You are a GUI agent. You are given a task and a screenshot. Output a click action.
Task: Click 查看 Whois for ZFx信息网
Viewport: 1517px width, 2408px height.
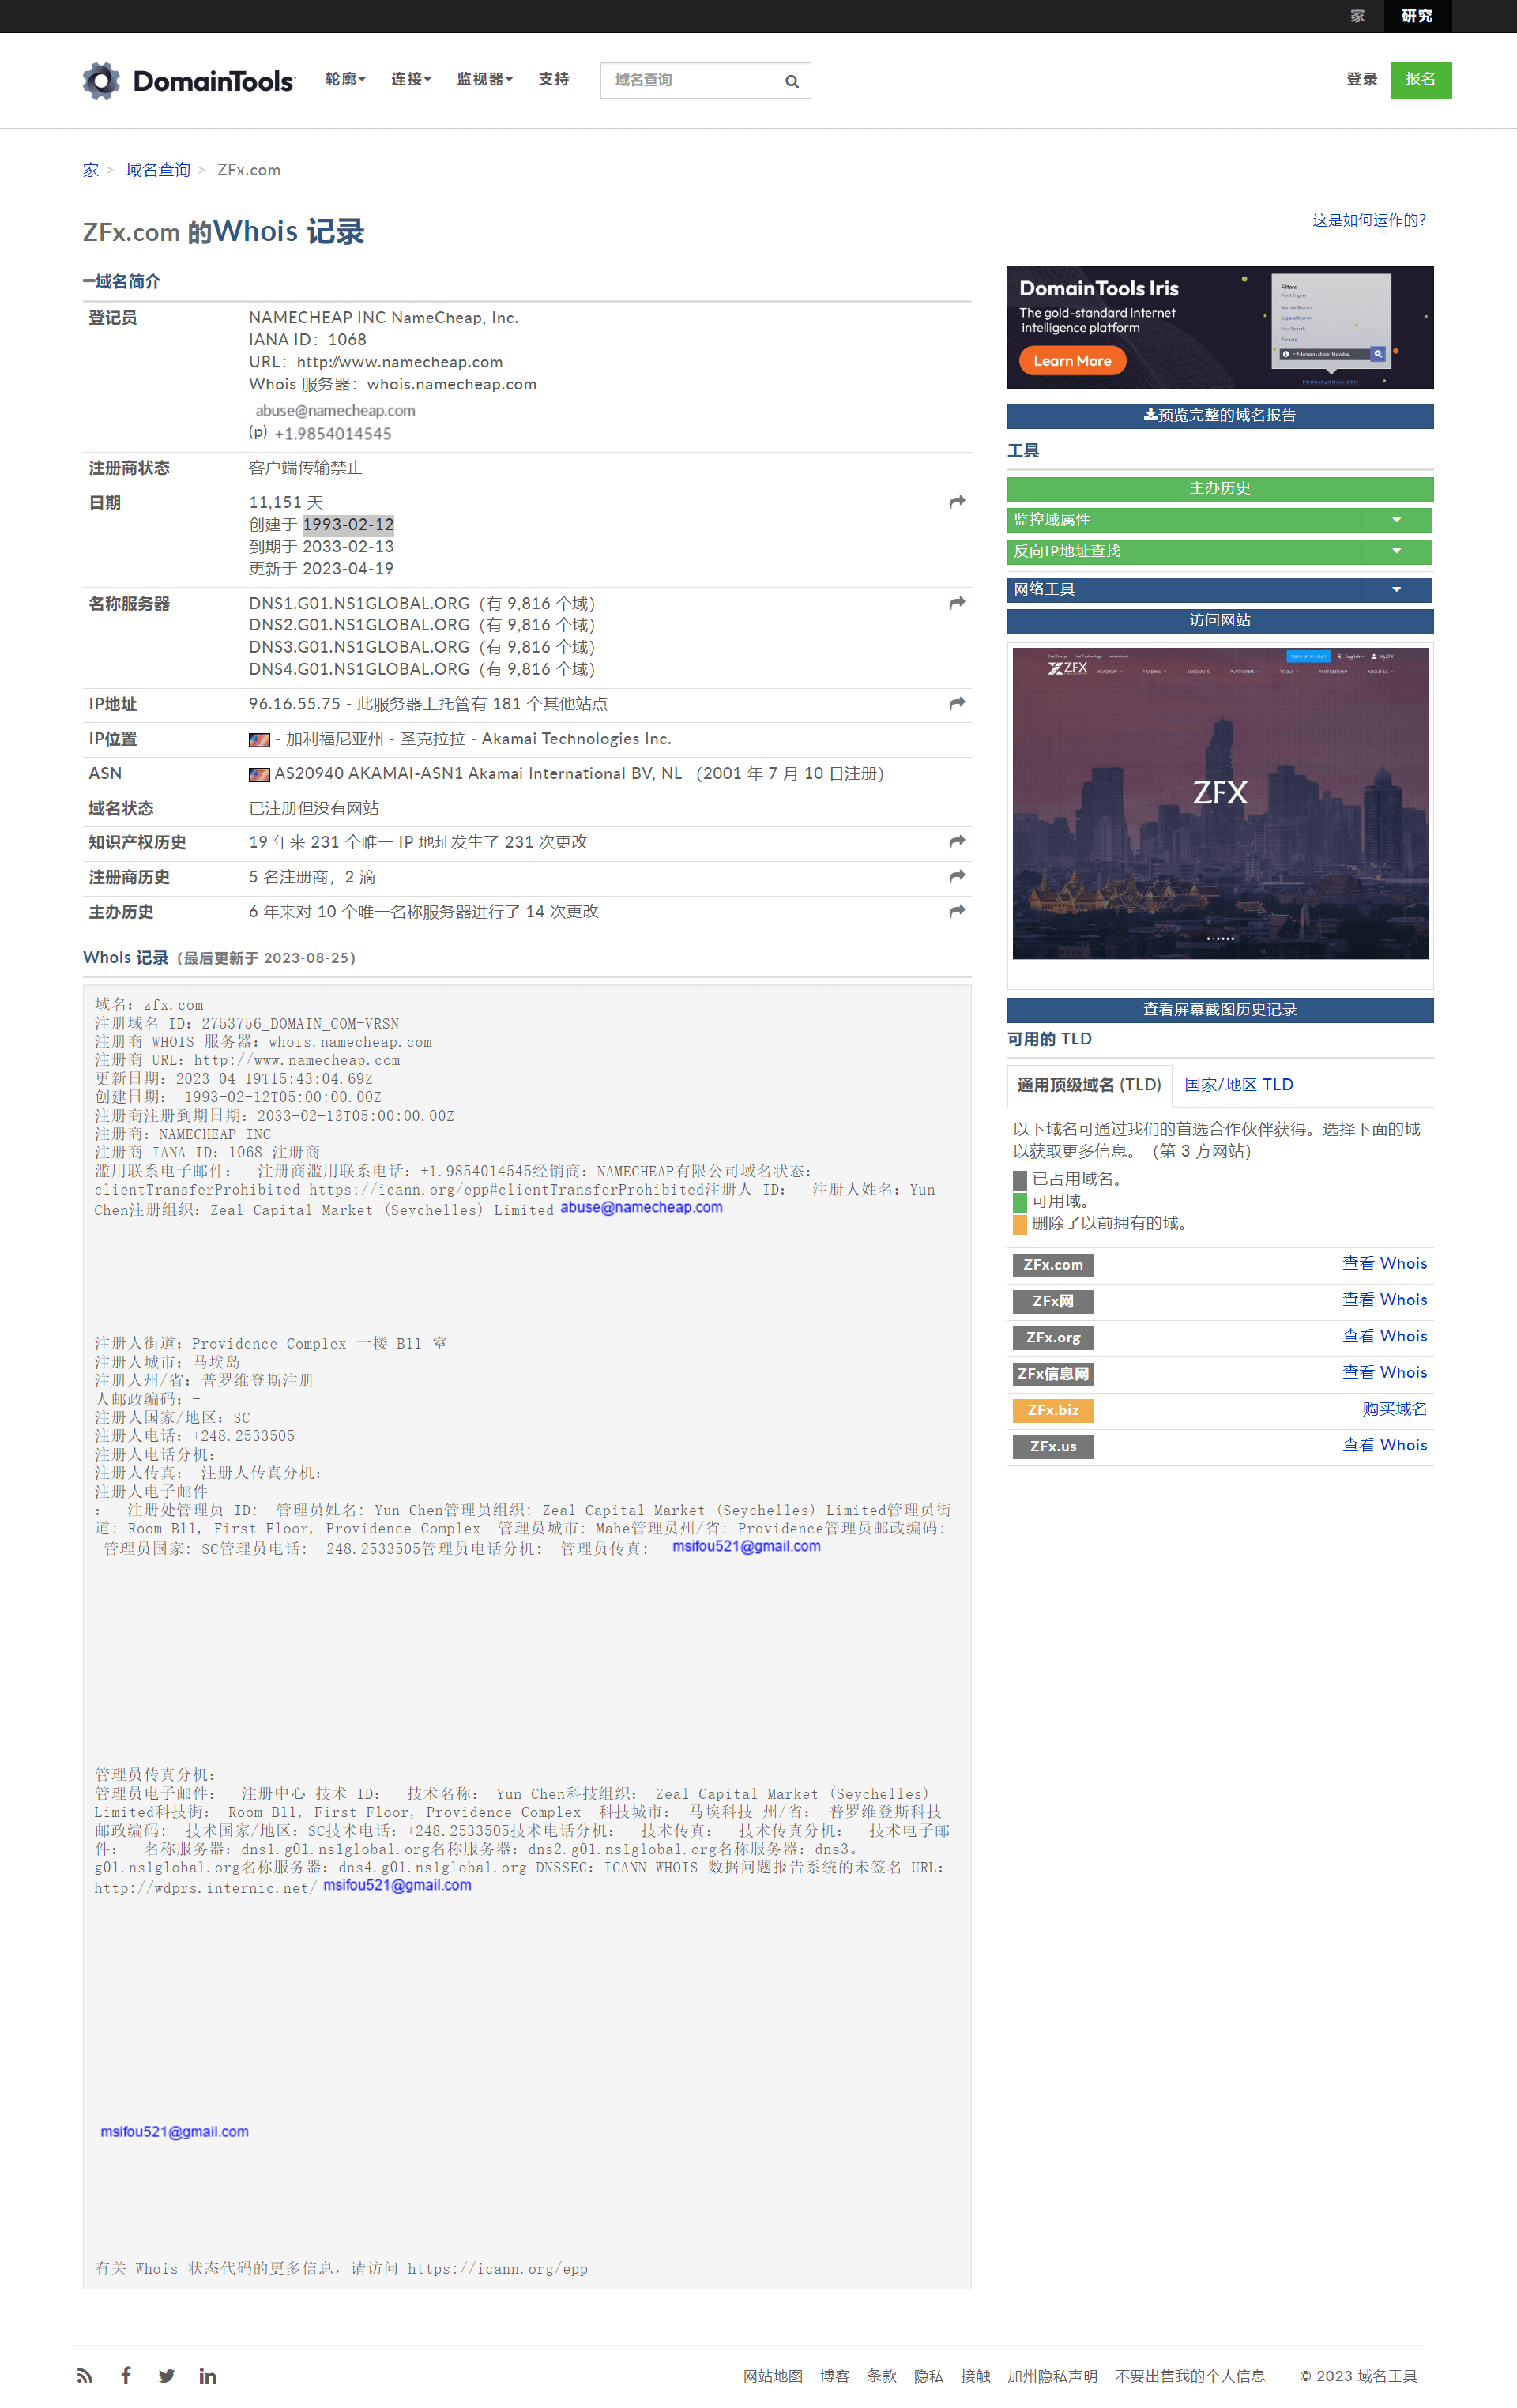click(1384, 1373)
